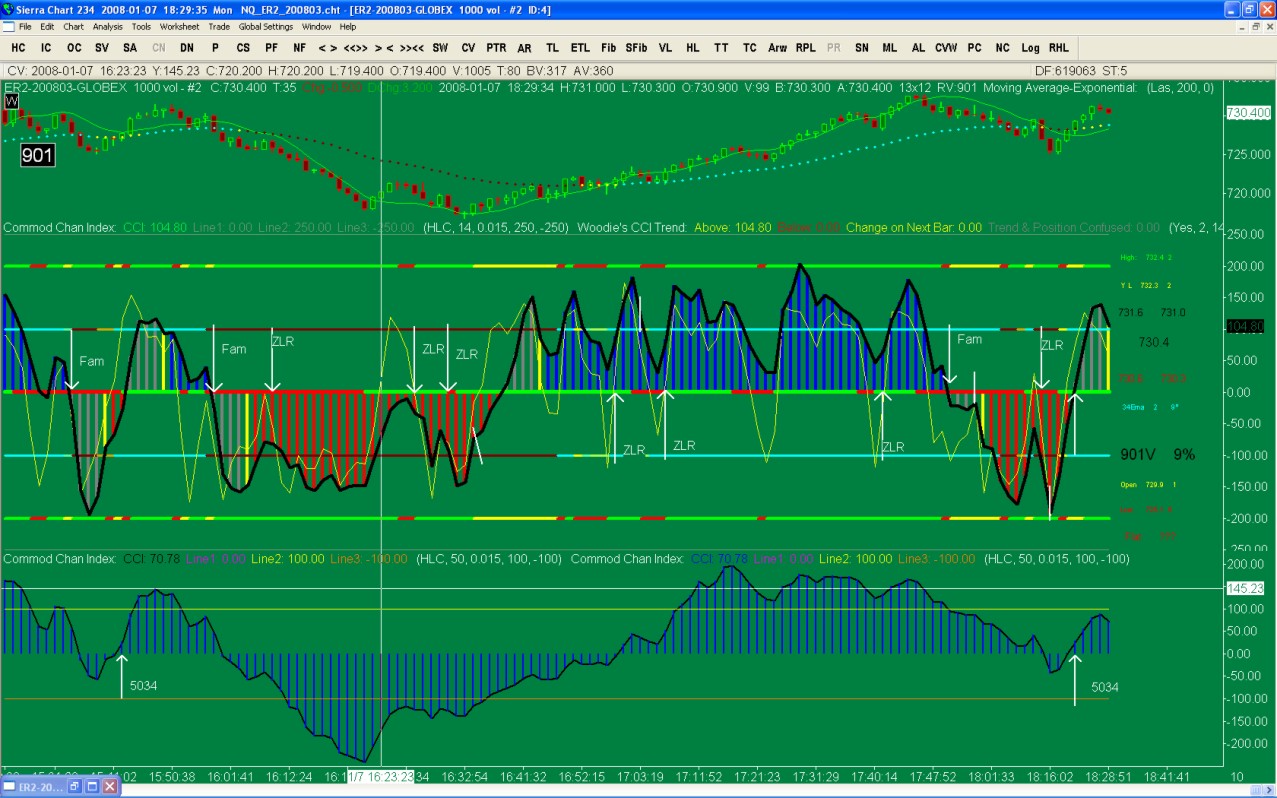1277x798 pixels.
Task: Click the '>><<' bar spacing button
Action: [412, 48]
